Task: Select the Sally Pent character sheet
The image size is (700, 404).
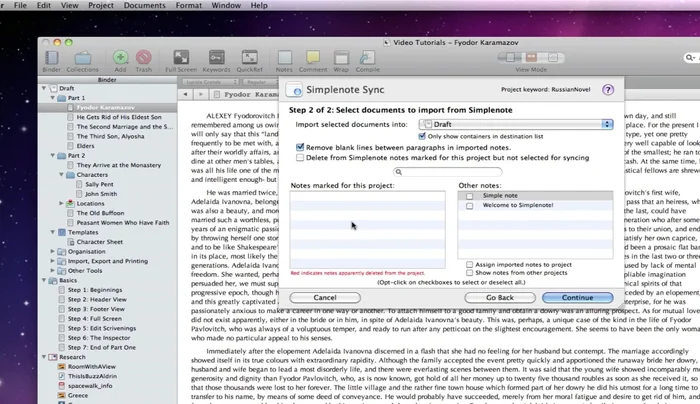Action: [x=99, y=184]
